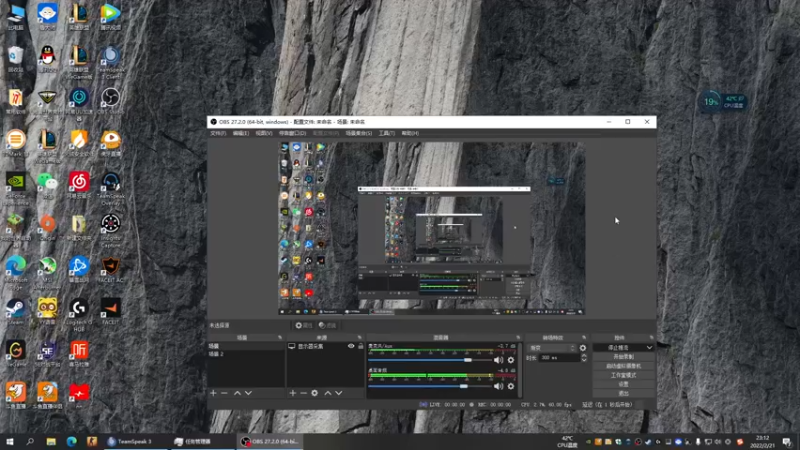Open the scene transition type dropdown

coord(553,348)
